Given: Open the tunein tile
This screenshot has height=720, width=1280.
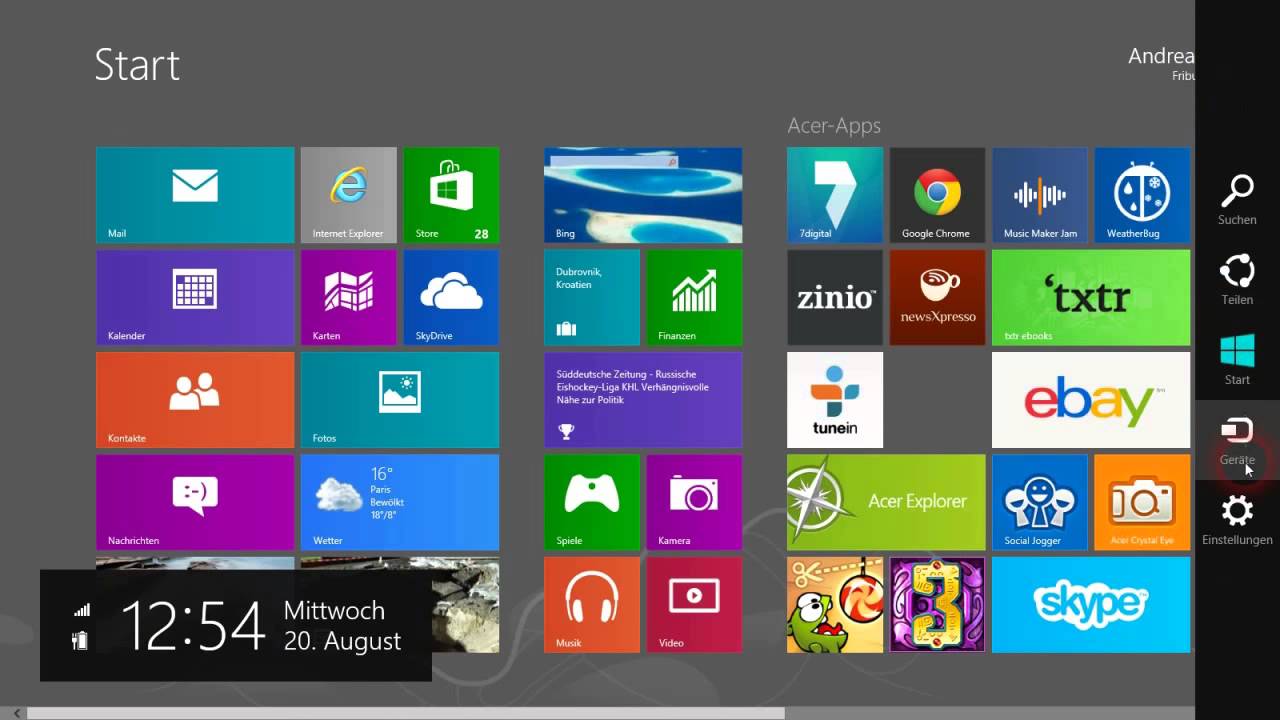Looking at the screenshot, I should [835, 400].
